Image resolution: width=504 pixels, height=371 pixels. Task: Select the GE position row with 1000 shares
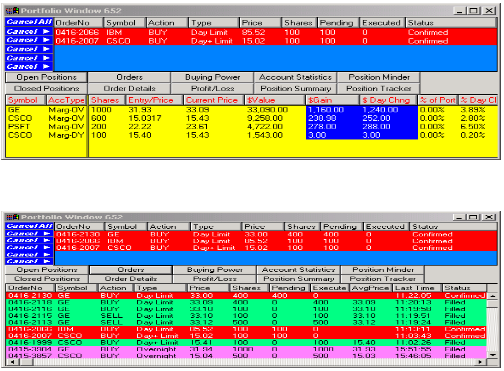(252, 110)
